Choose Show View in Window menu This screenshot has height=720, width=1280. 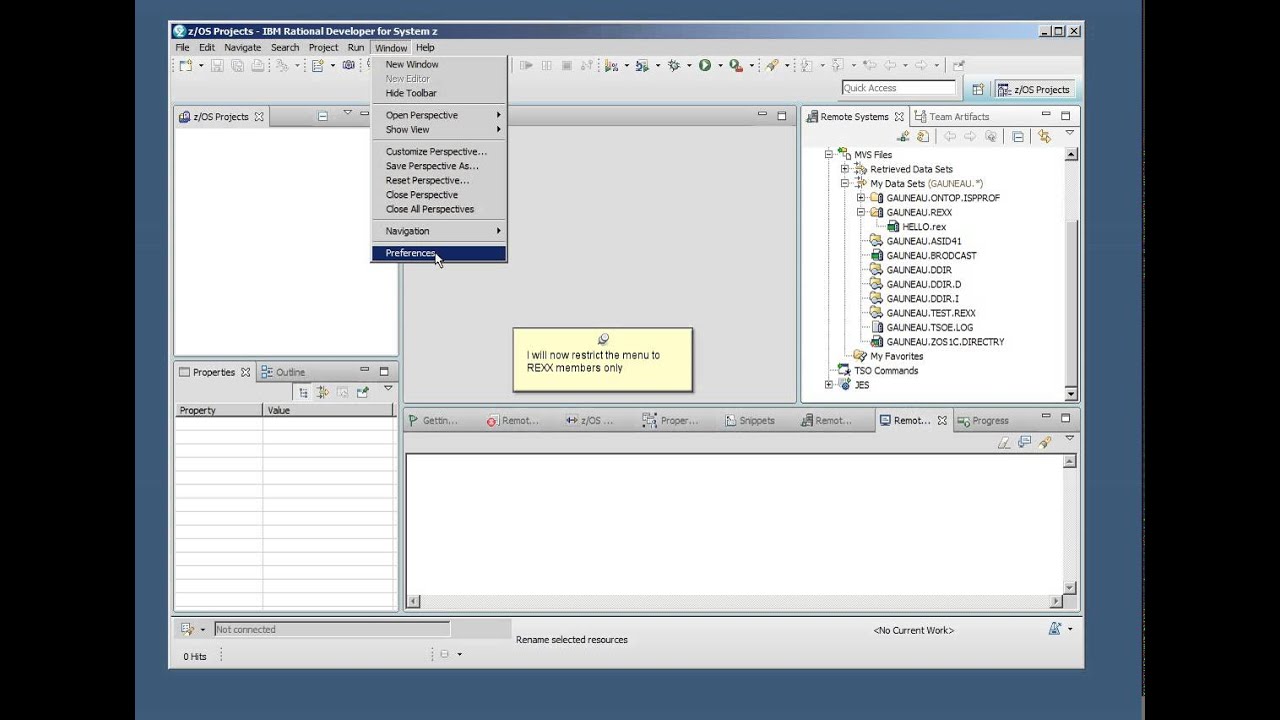(x=439, y=129)
